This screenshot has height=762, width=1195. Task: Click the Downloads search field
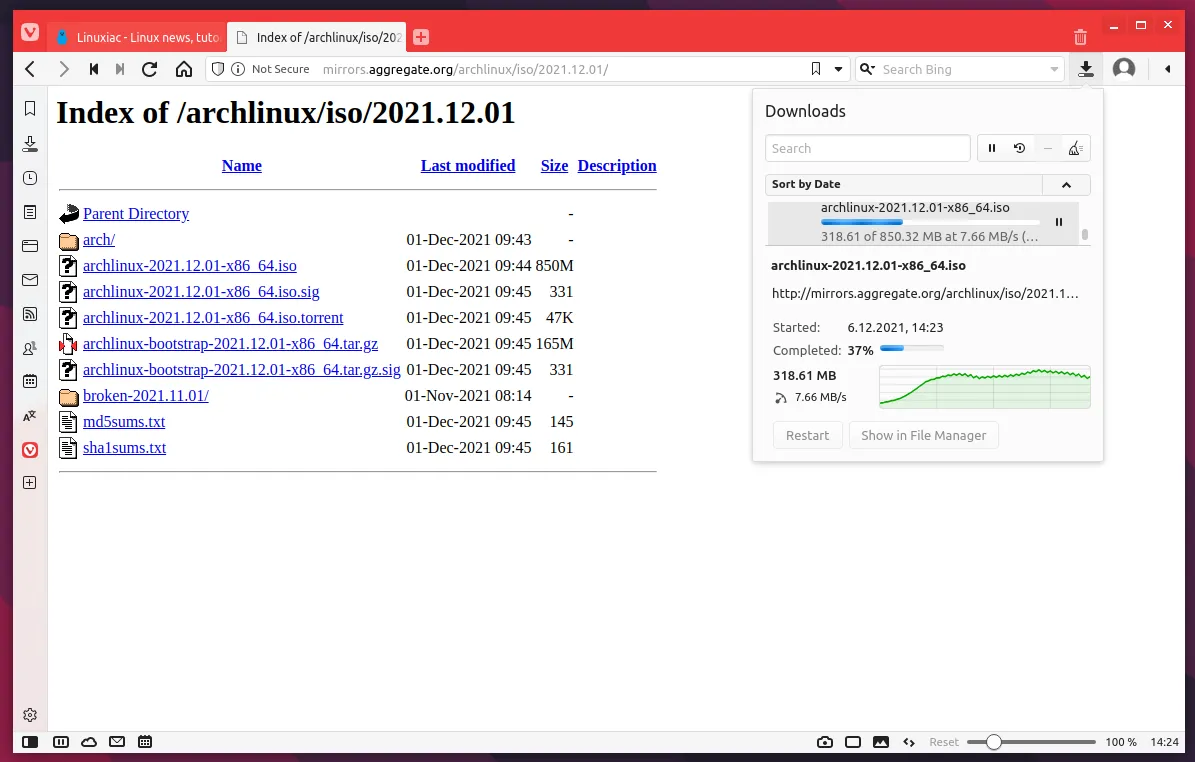(x=867, y=148)
